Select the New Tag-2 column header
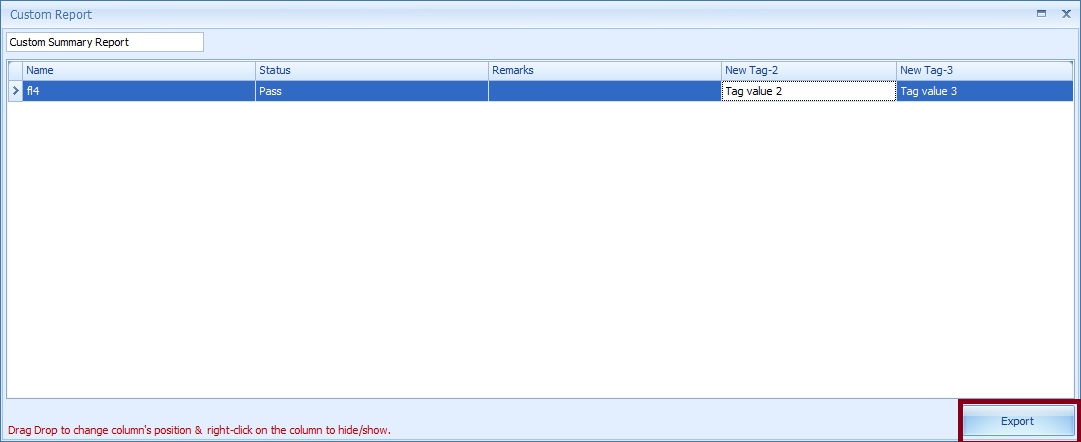This screenshot has width=1081, height=442. coord(809,70)
